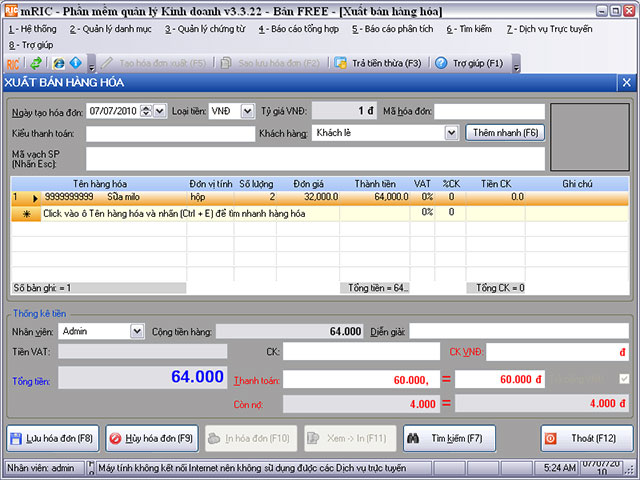Toggle the checkbox beside the 60.000 đ field
This screenshot has height=480, width=640.
625,380
